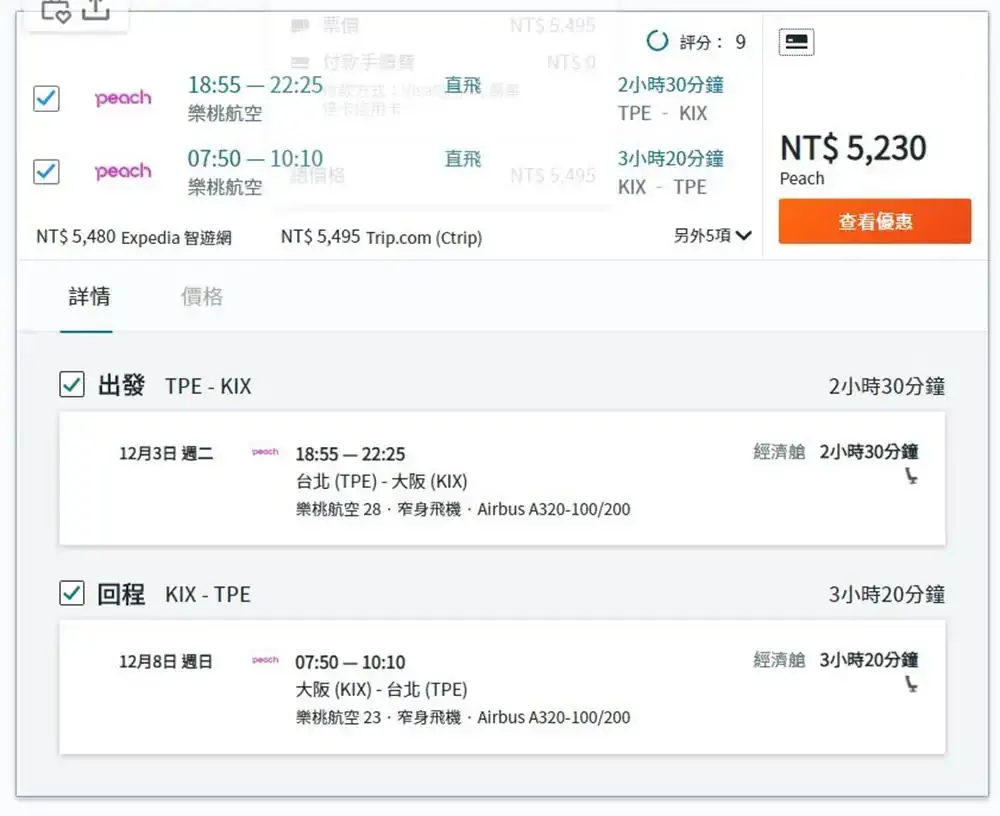The image size is (1000, 816).
Task: Click the share upload icon
Action: (x=96, y=9)
